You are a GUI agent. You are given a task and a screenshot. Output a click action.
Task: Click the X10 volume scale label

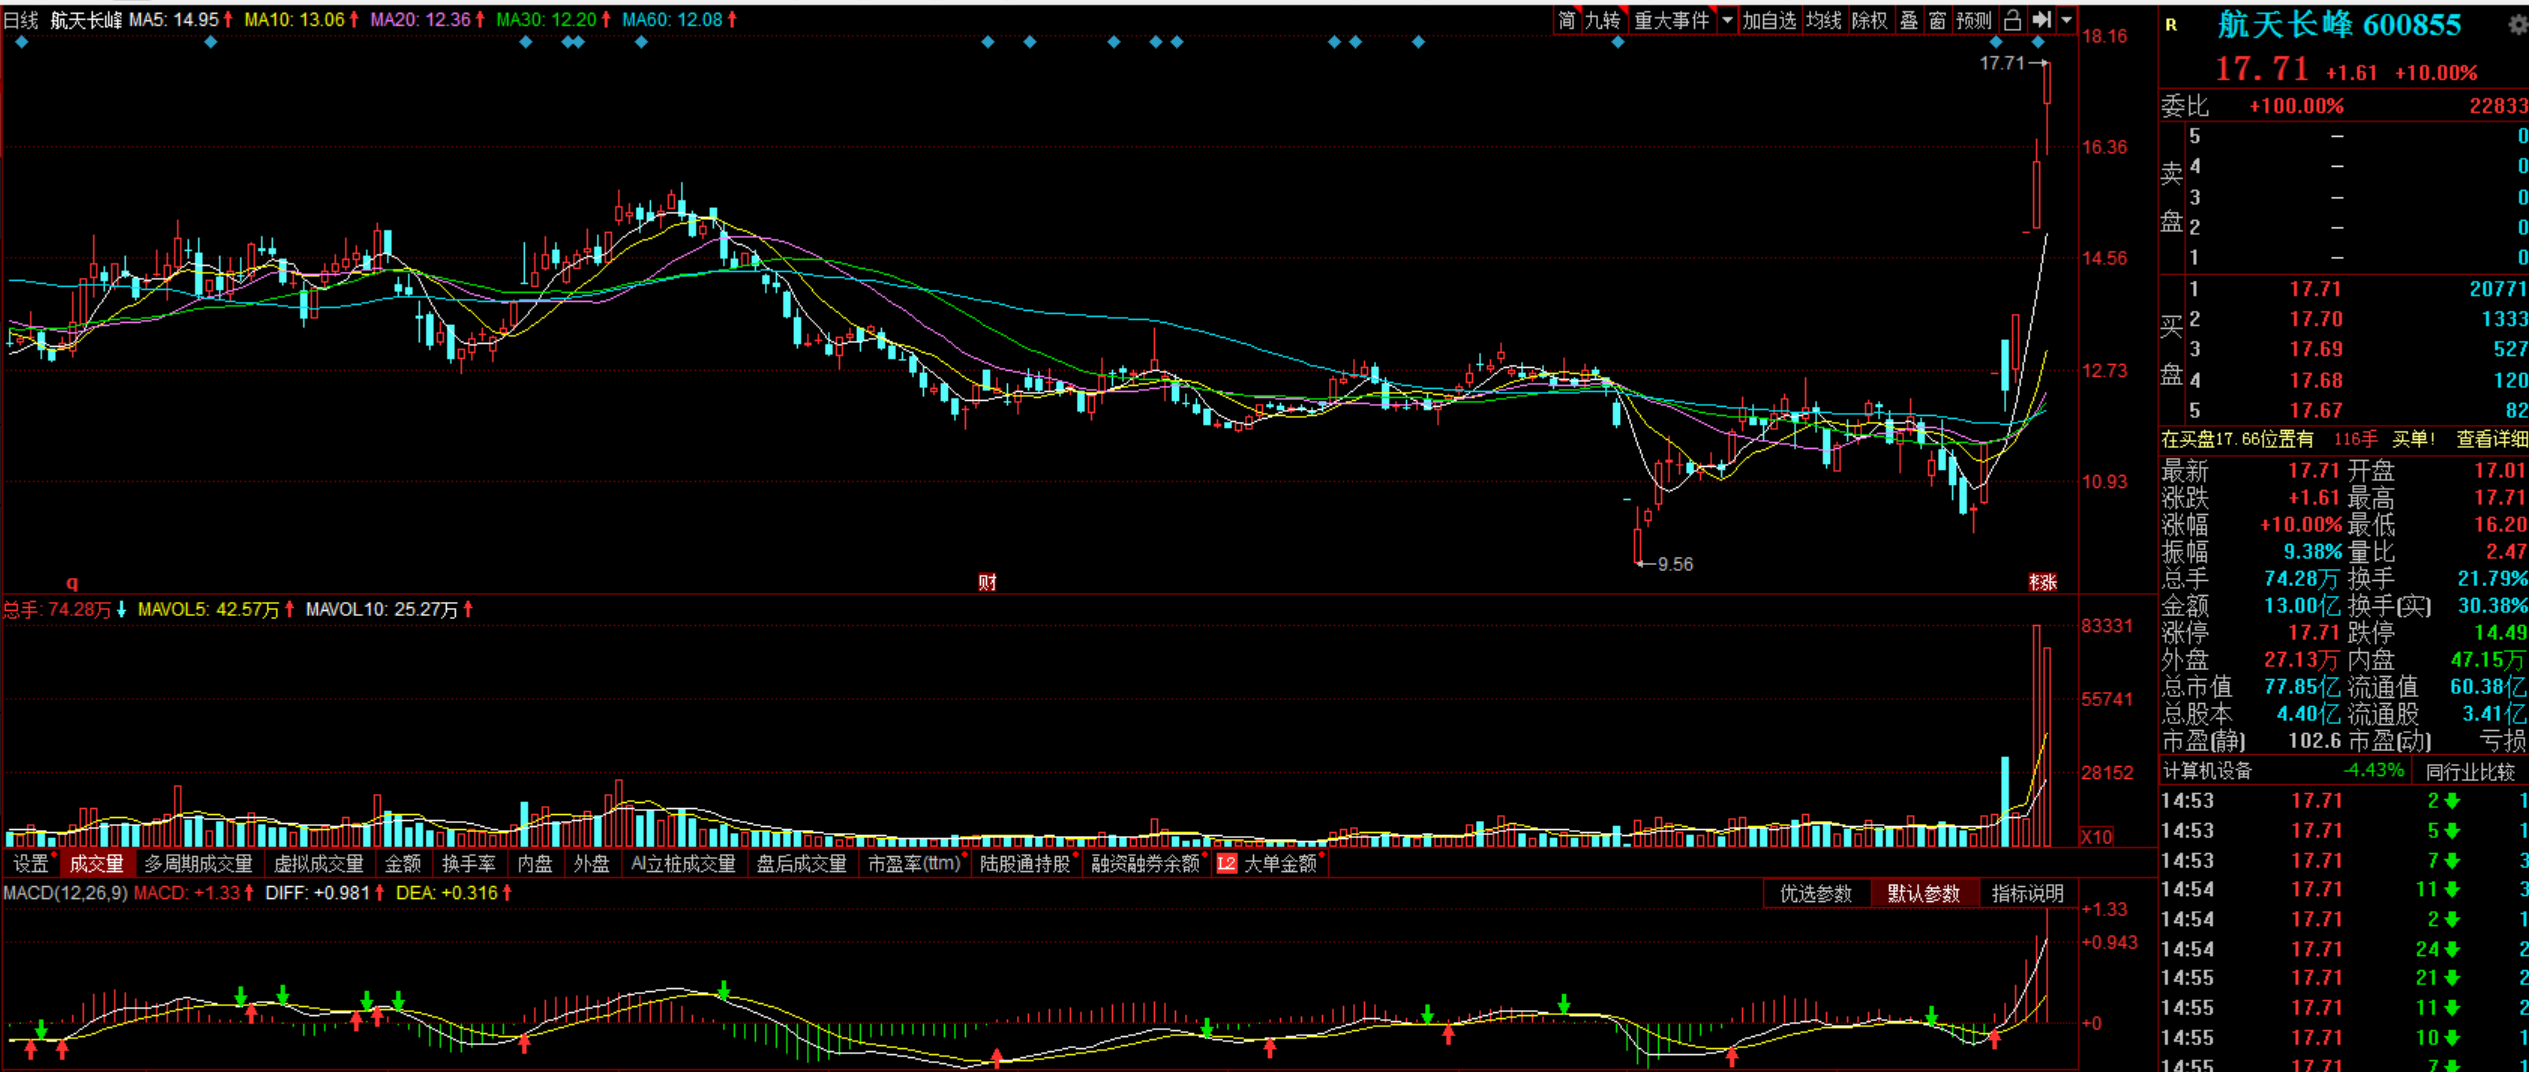click(2097, 837)
